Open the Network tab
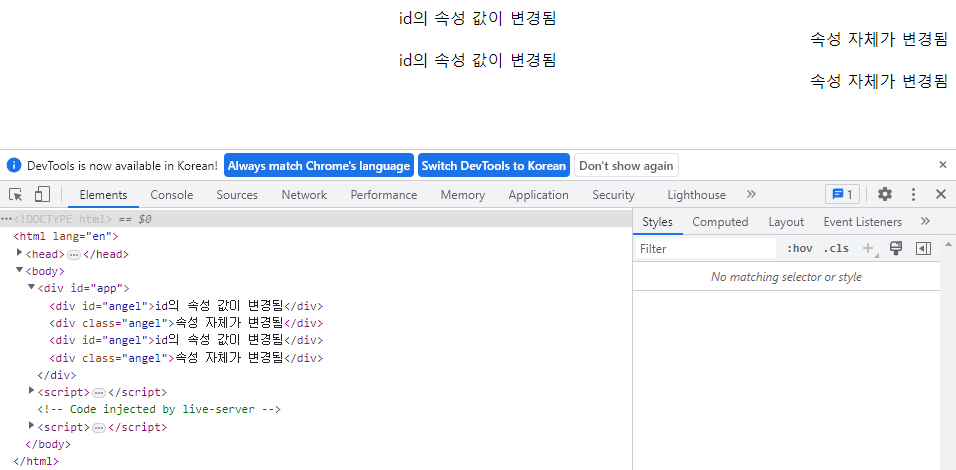Image resolution: width=956 pixels, height=470 pixels. point(304,195)
